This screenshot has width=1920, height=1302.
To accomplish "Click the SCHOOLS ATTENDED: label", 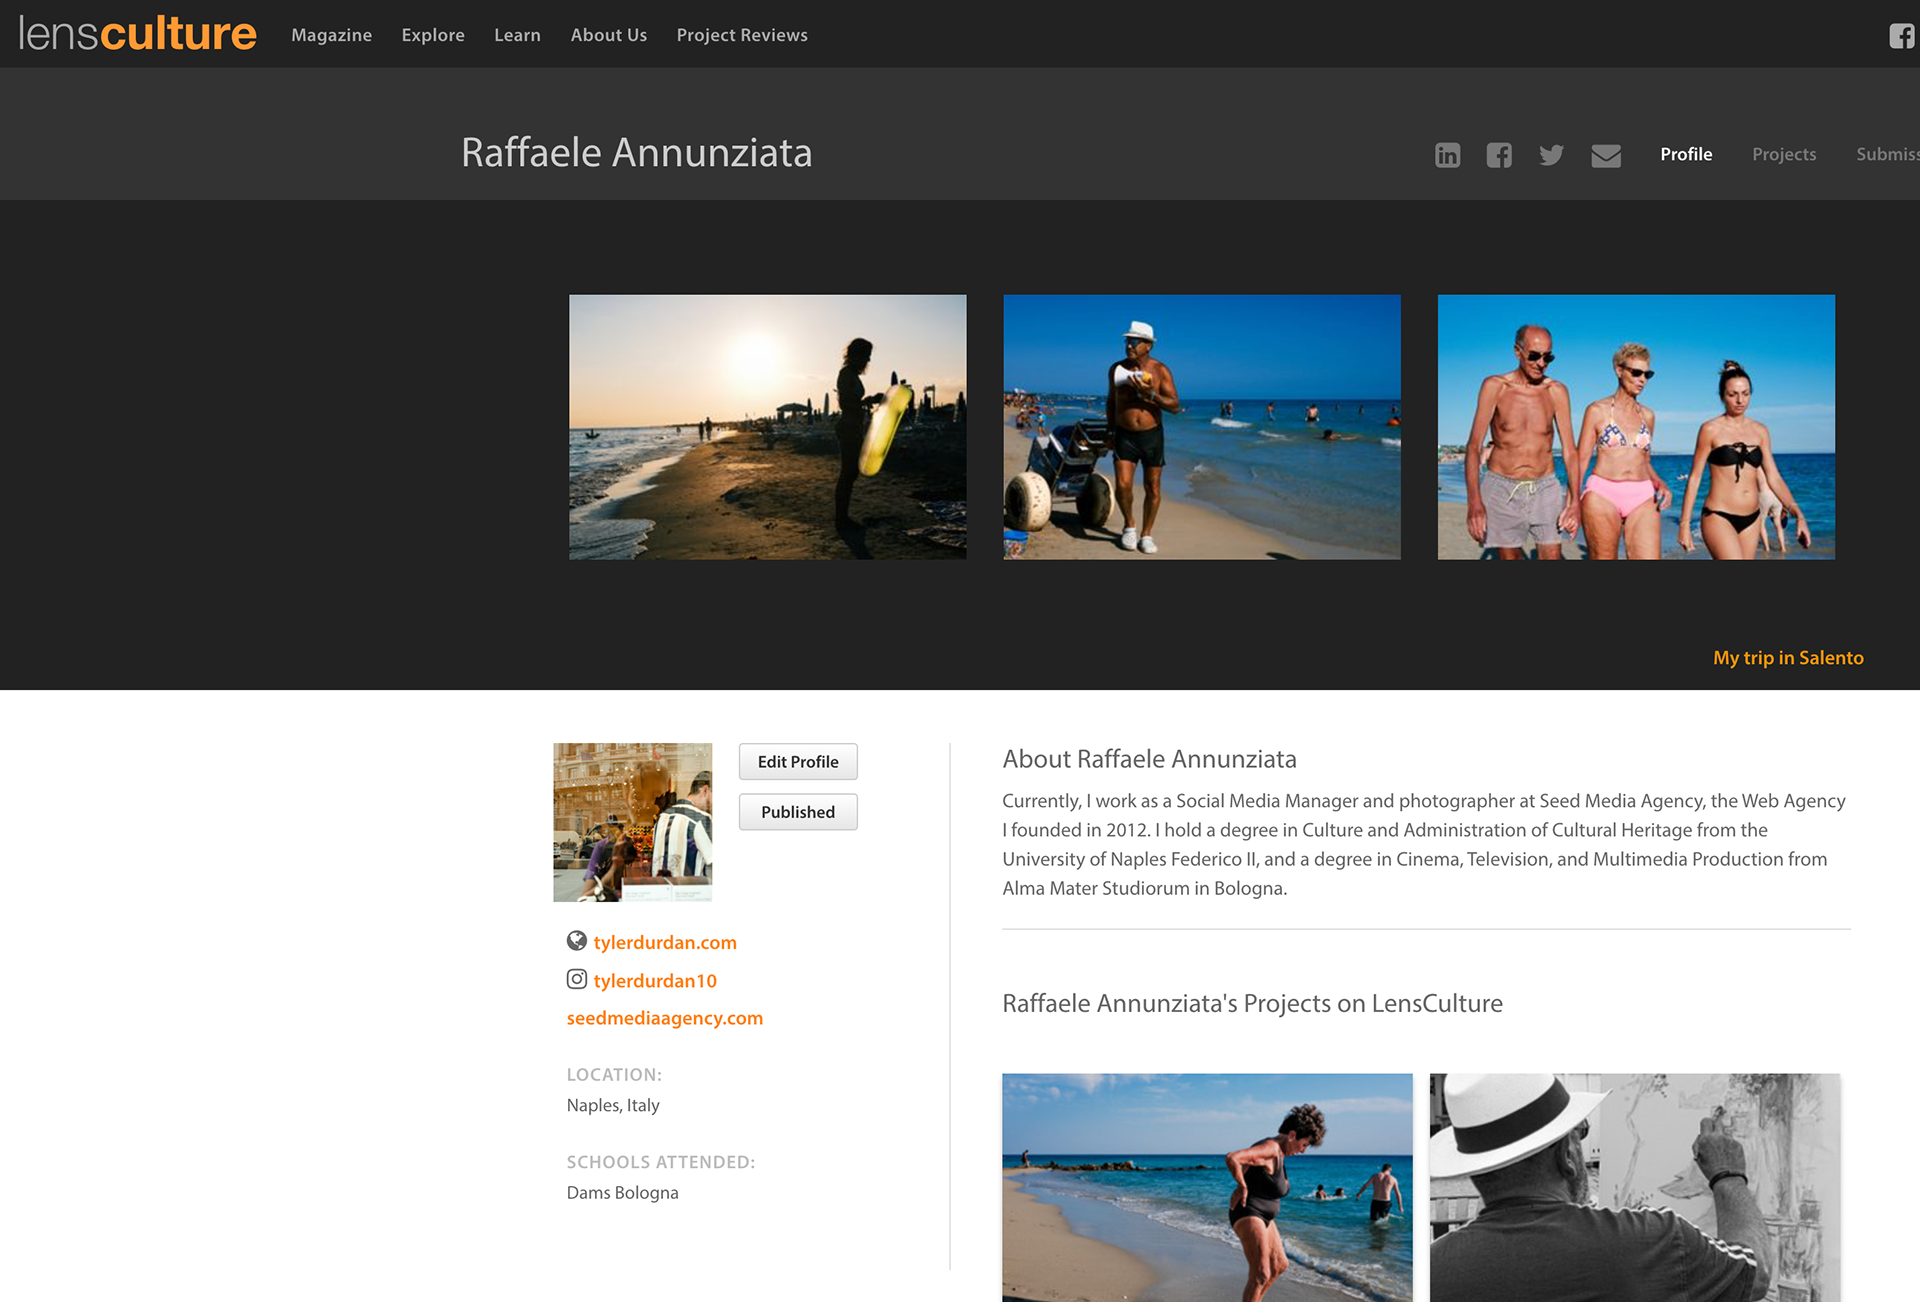I will click(x=661, y=1162).
